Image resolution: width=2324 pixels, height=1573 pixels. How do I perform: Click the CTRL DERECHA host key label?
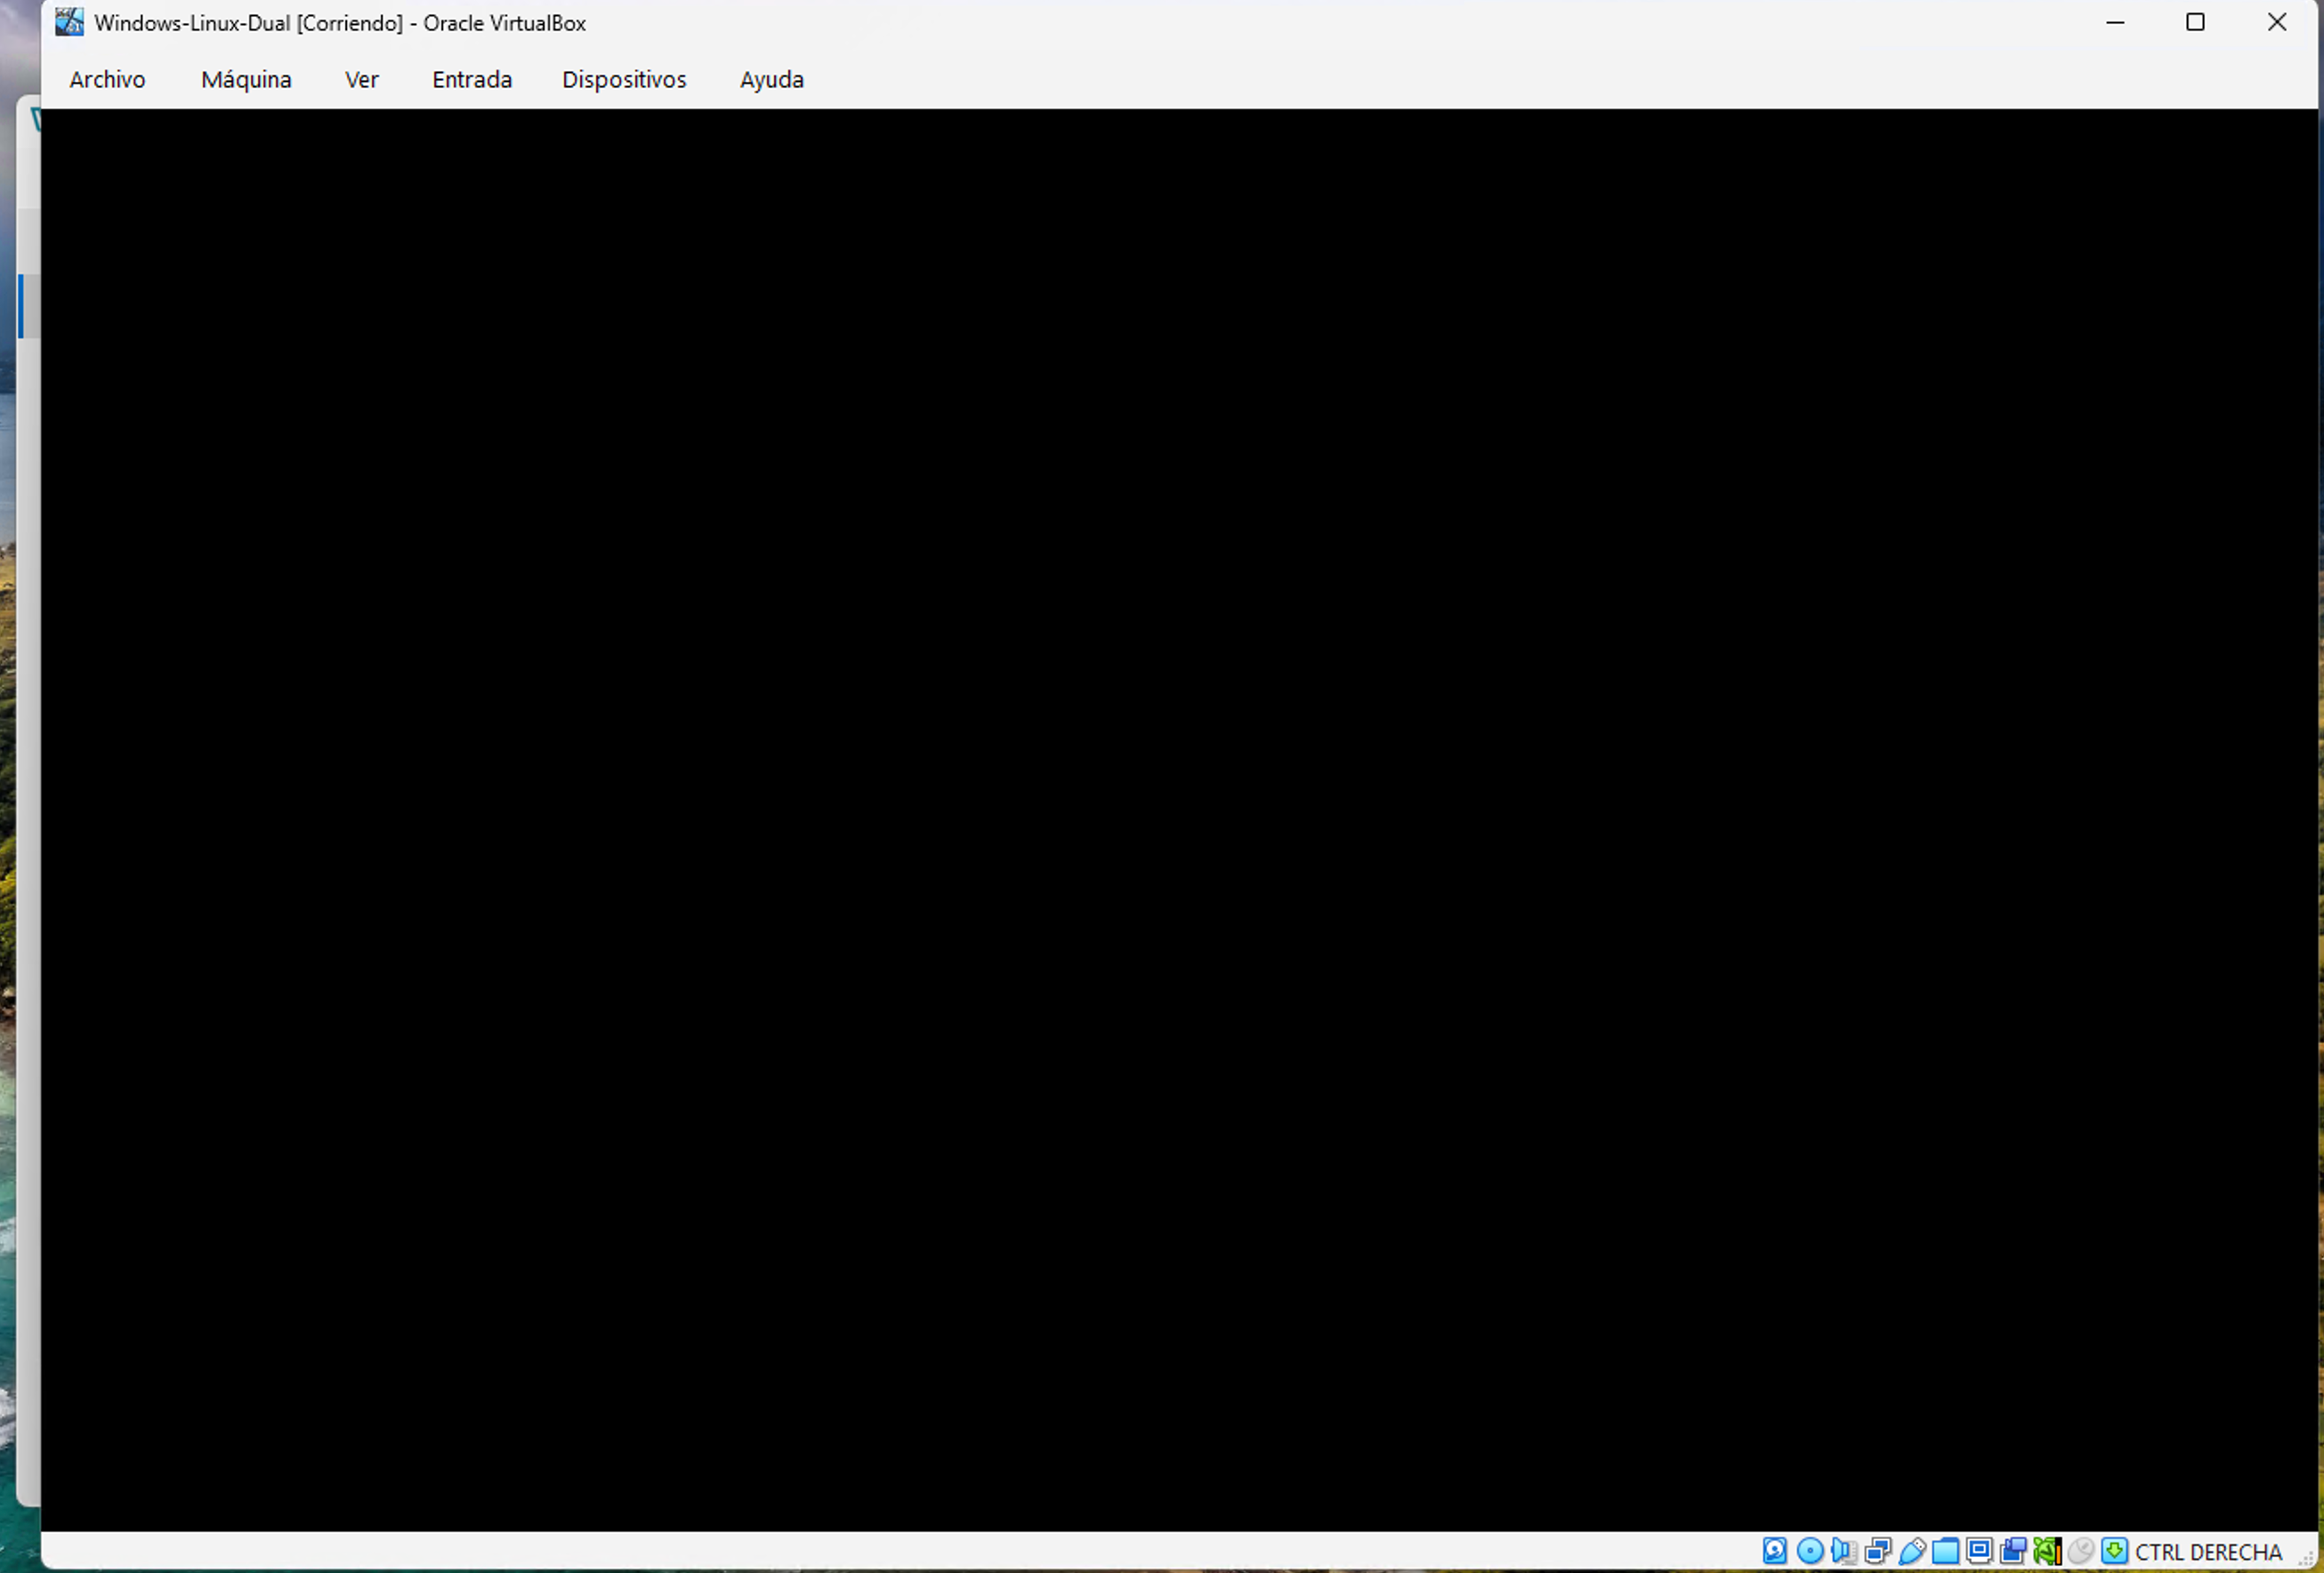[x=2209, y=1552]
